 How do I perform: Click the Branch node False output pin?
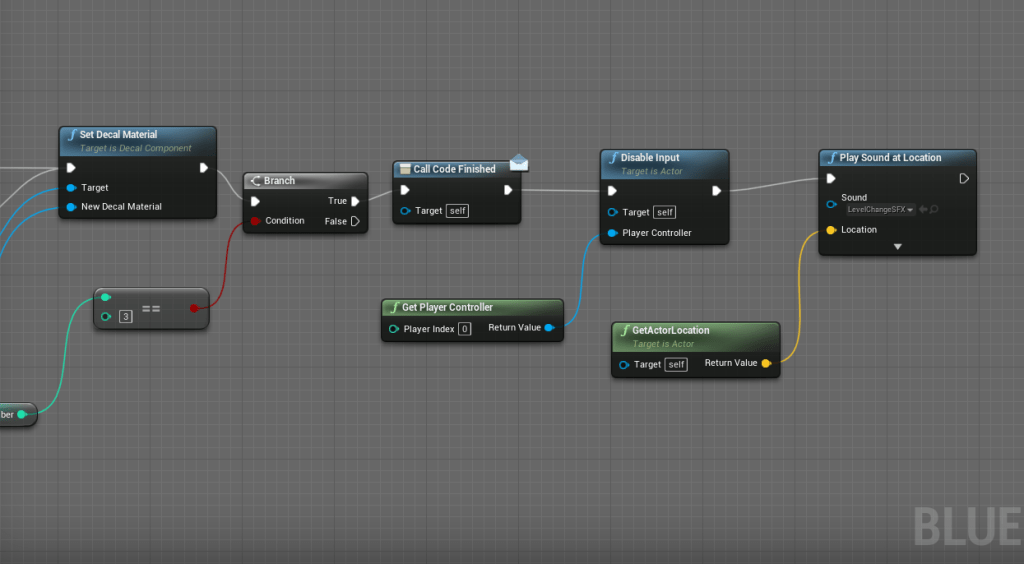point(355,221)
